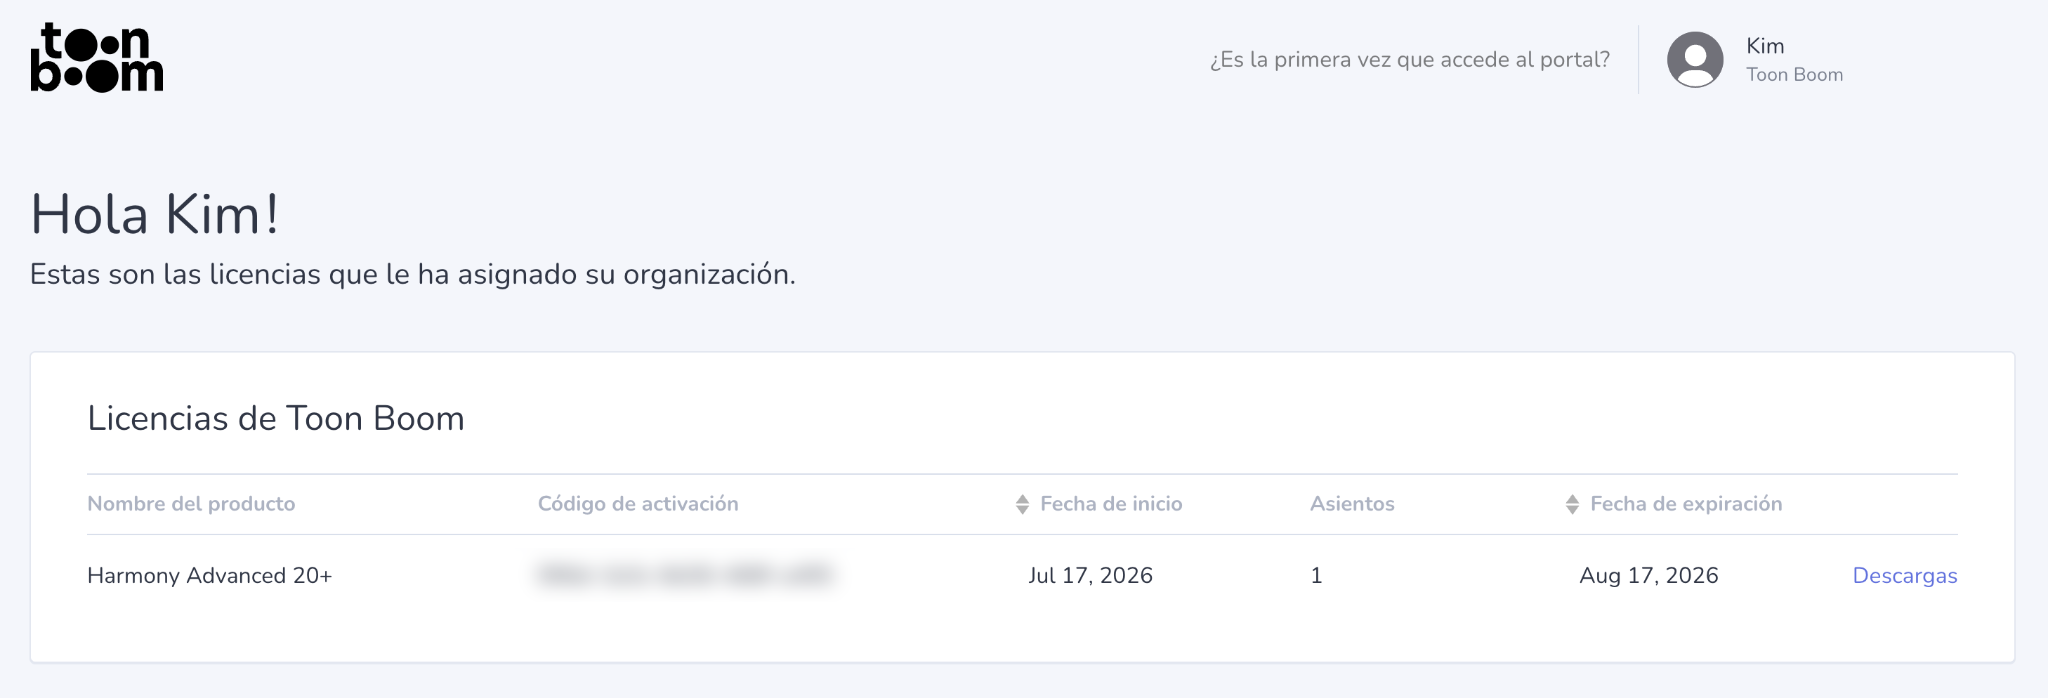The height and width of the screenshot is (698, 2048).
Task: Click the Hola Kim! greeting heading
Action: (155, 214)
